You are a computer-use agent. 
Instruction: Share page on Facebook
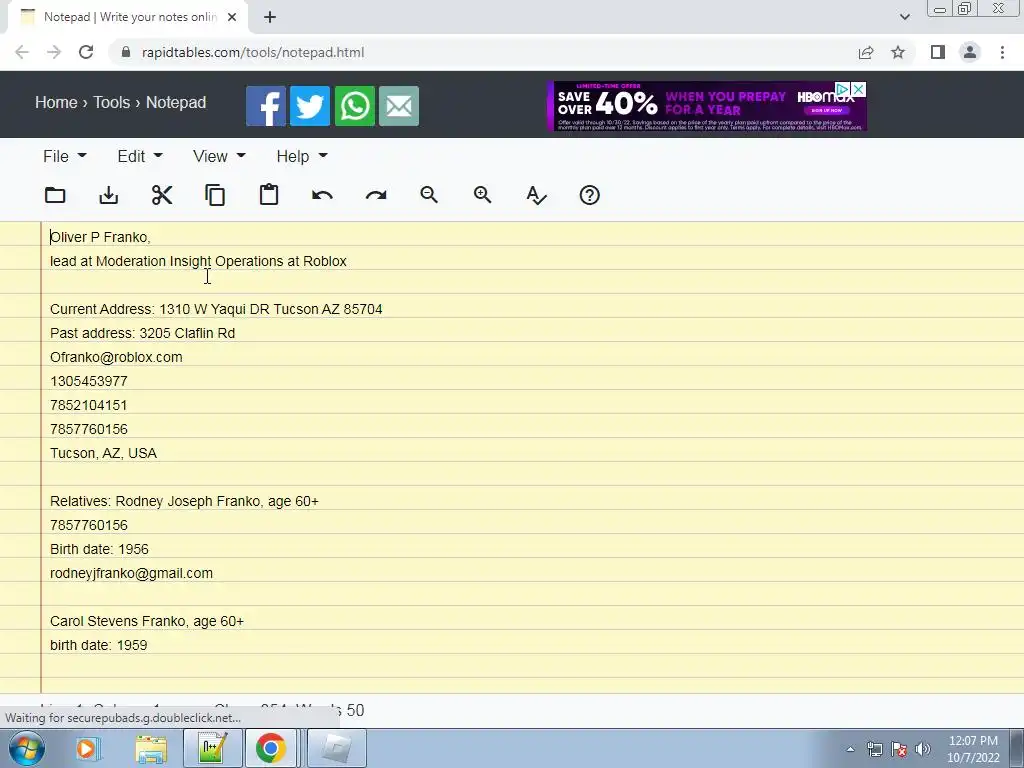click(x=266, y=106)
